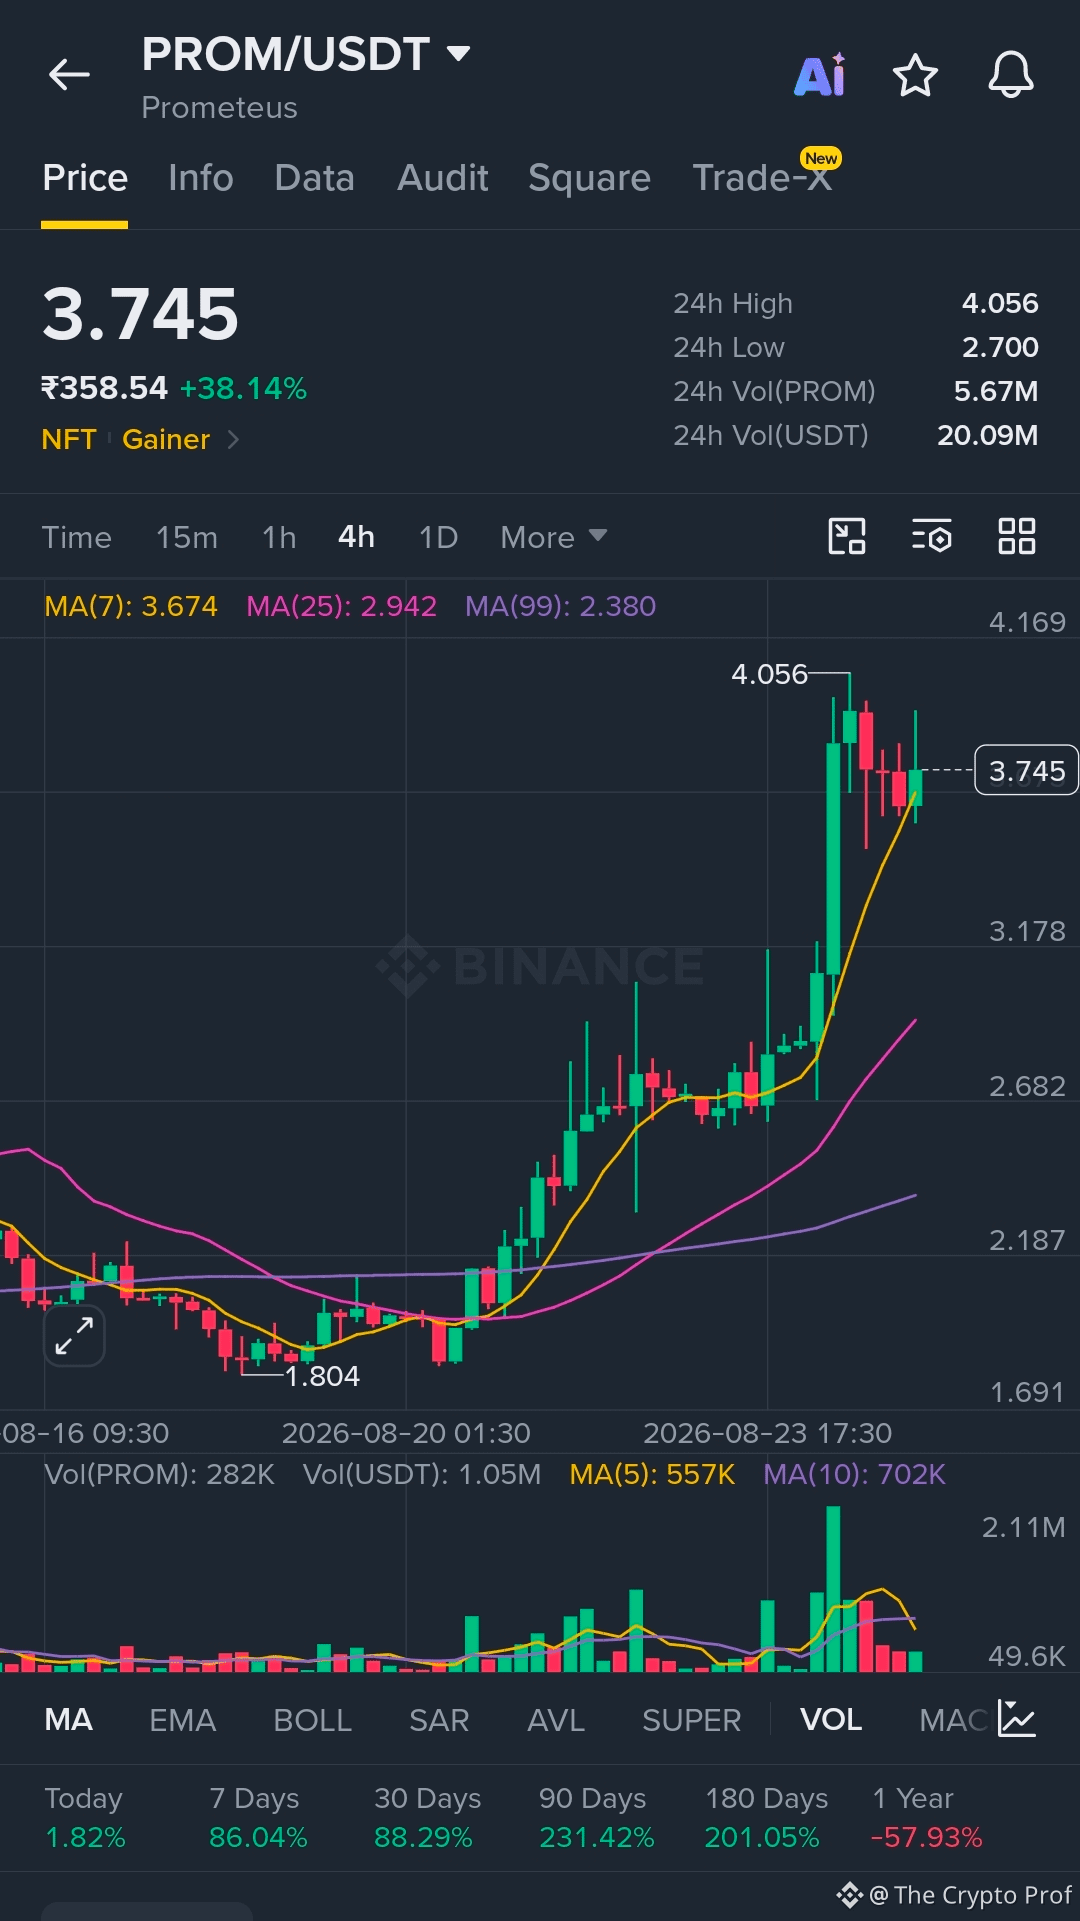Select the 1D timeframe
The width and height of the screenshot is (1080, 1921).
438,537
